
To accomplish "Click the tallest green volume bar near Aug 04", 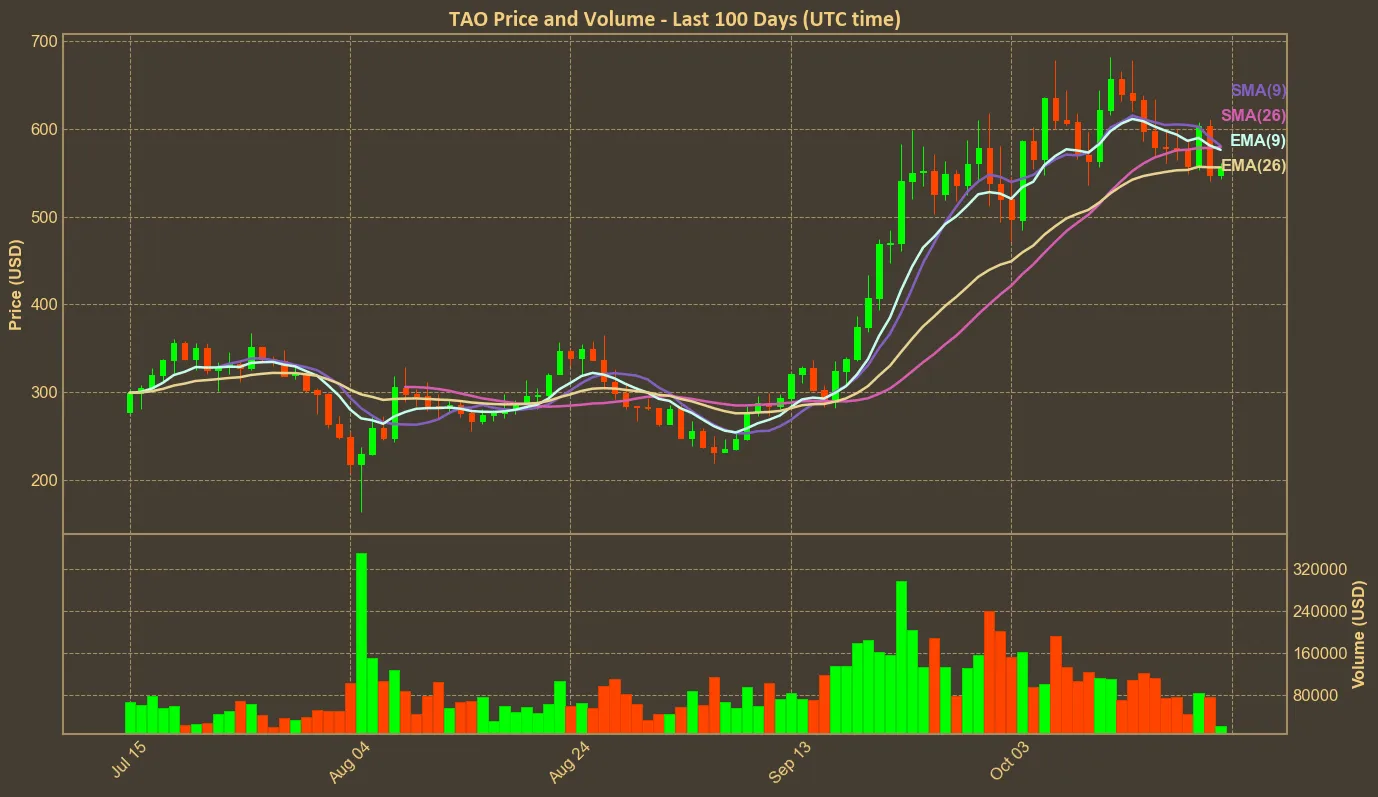I will click(361, 643).
